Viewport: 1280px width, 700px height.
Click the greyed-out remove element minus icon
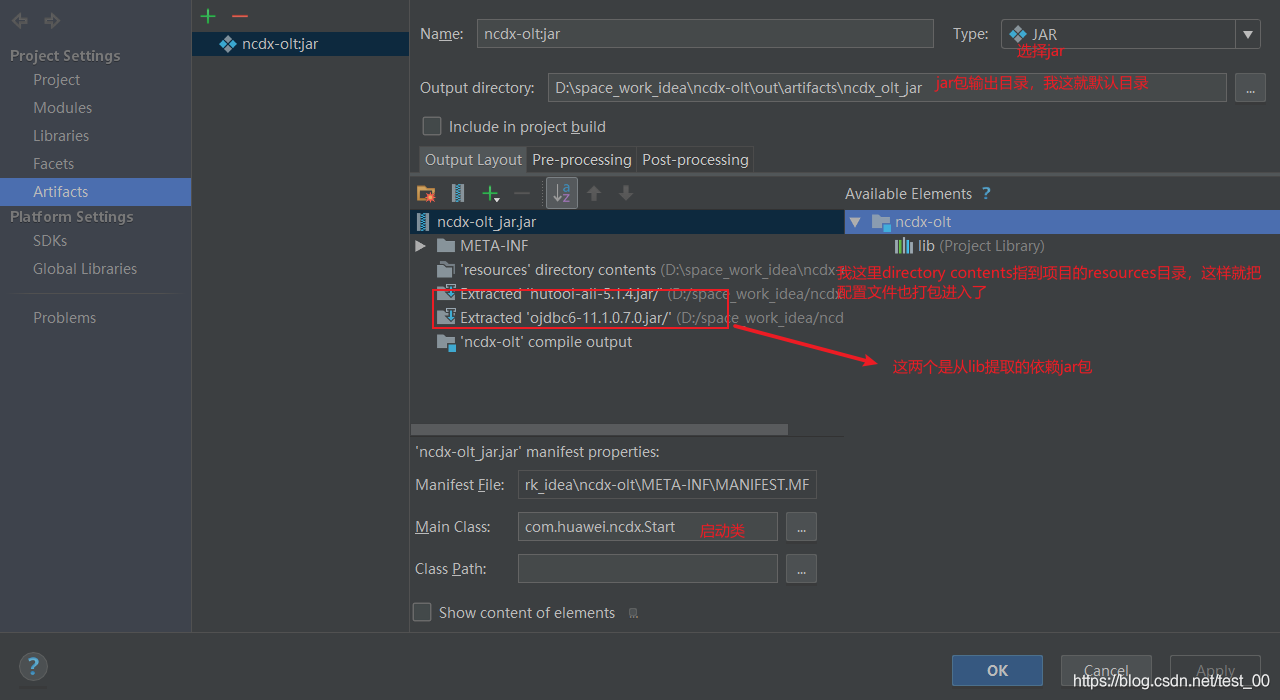[521, 193]
